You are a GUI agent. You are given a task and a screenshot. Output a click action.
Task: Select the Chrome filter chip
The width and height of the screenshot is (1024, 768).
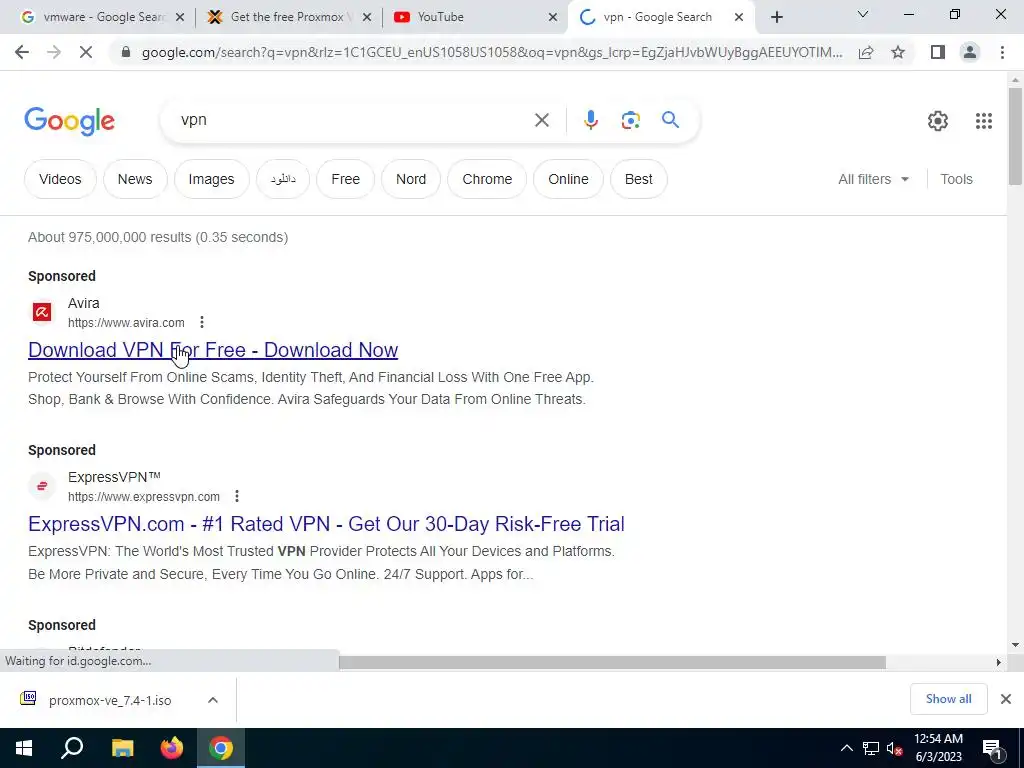(x=487, y=179)
